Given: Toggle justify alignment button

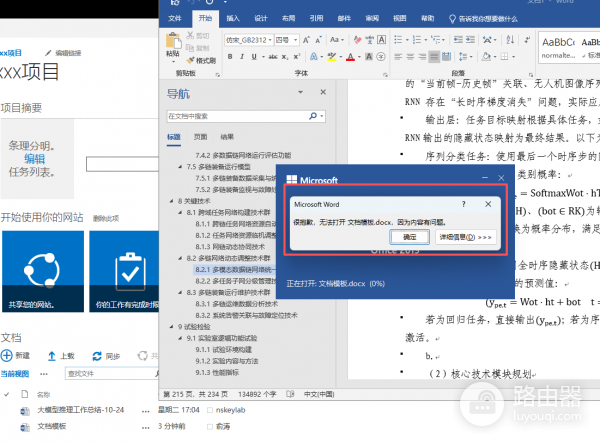Looking at the screenshot, I should 434,57.
